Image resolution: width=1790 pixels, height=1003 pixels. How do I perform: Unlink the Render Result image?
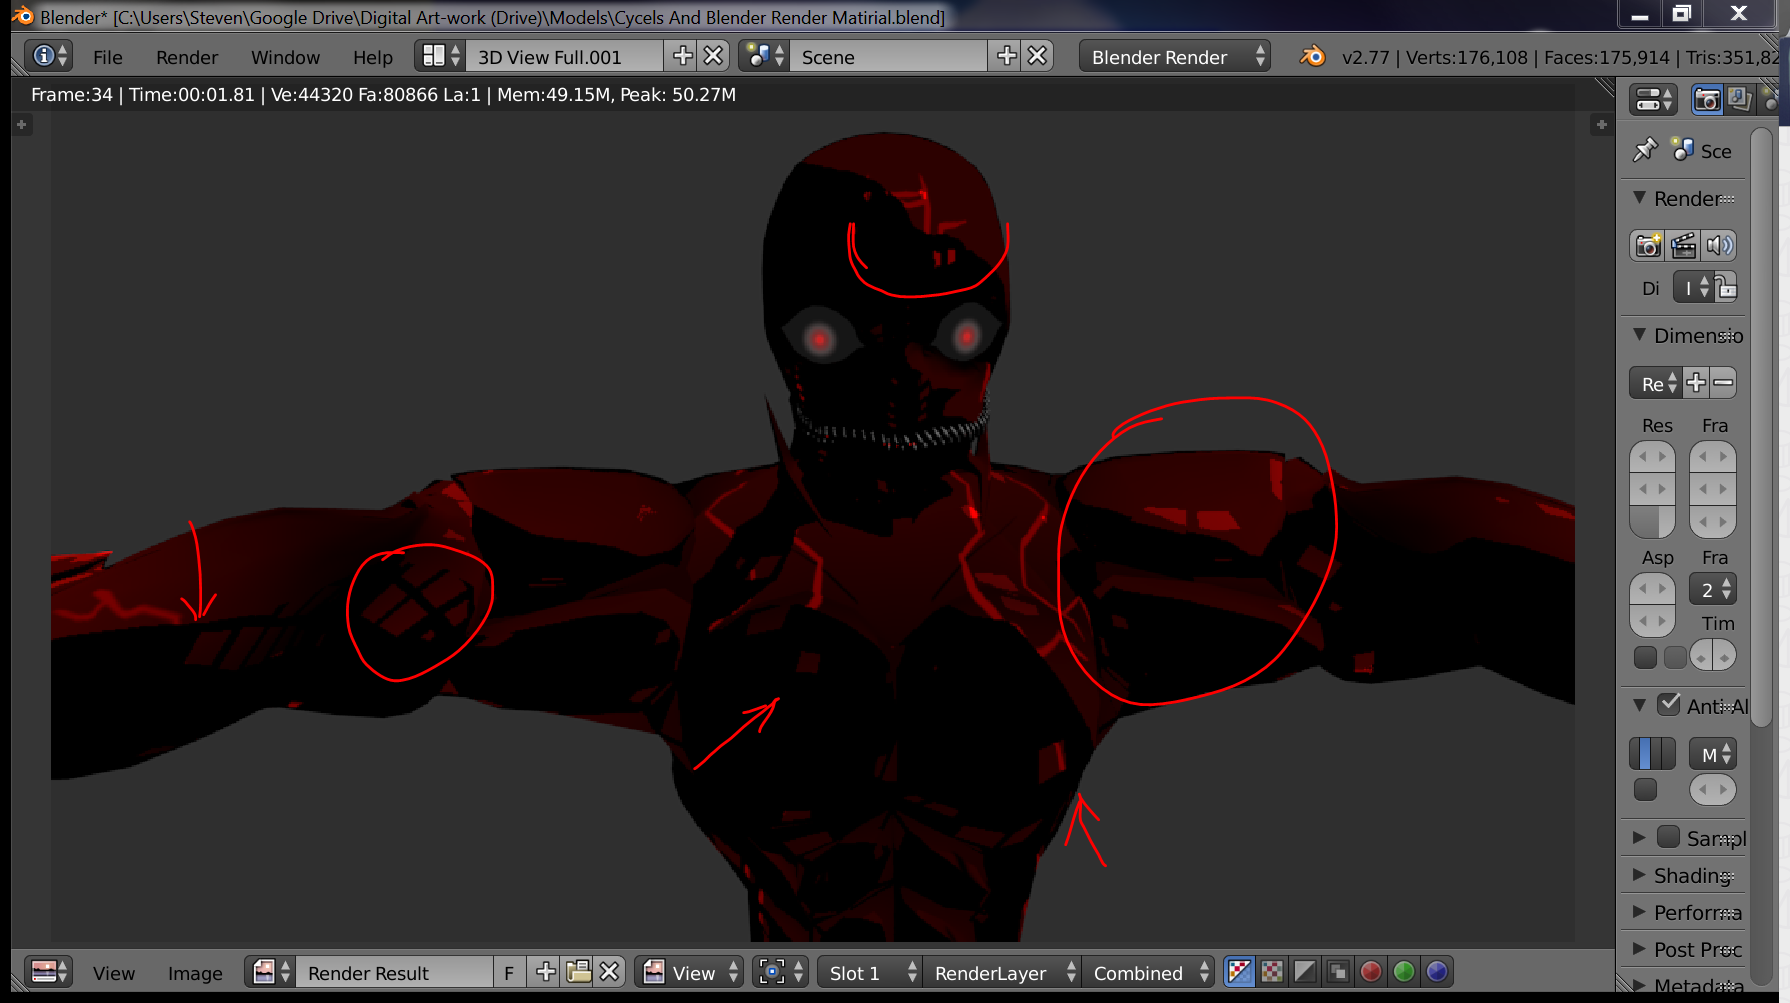[609, 972]
